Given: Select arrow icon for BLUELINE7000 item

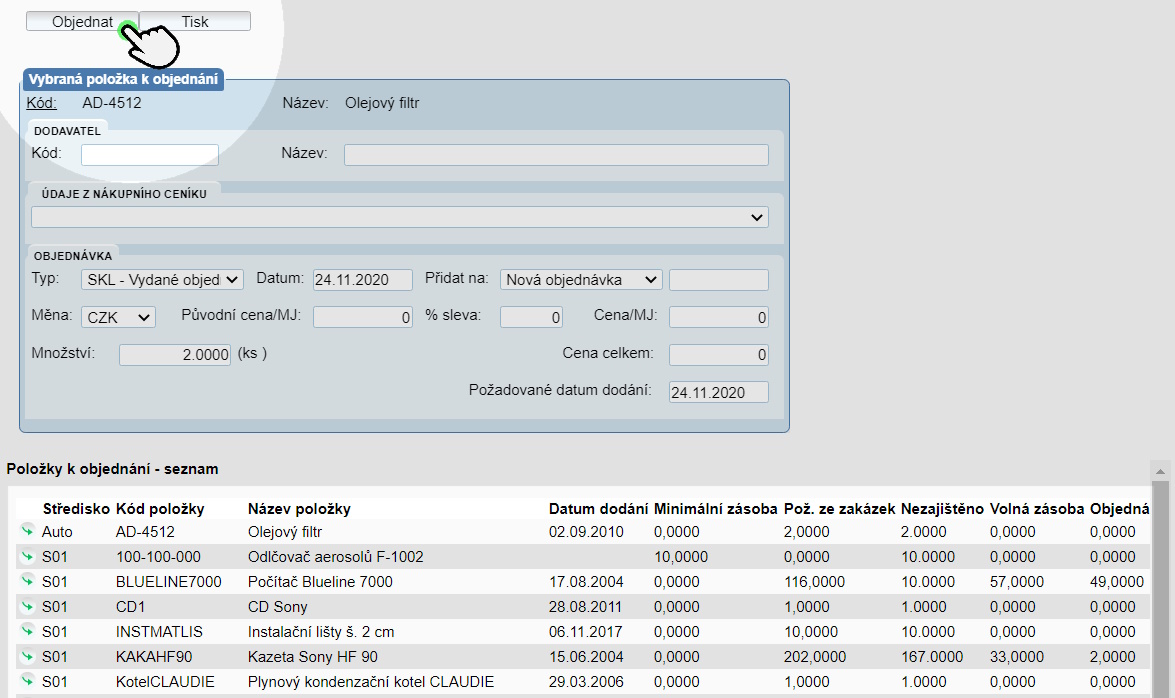Looking at the screenshot, I should 27,581.
